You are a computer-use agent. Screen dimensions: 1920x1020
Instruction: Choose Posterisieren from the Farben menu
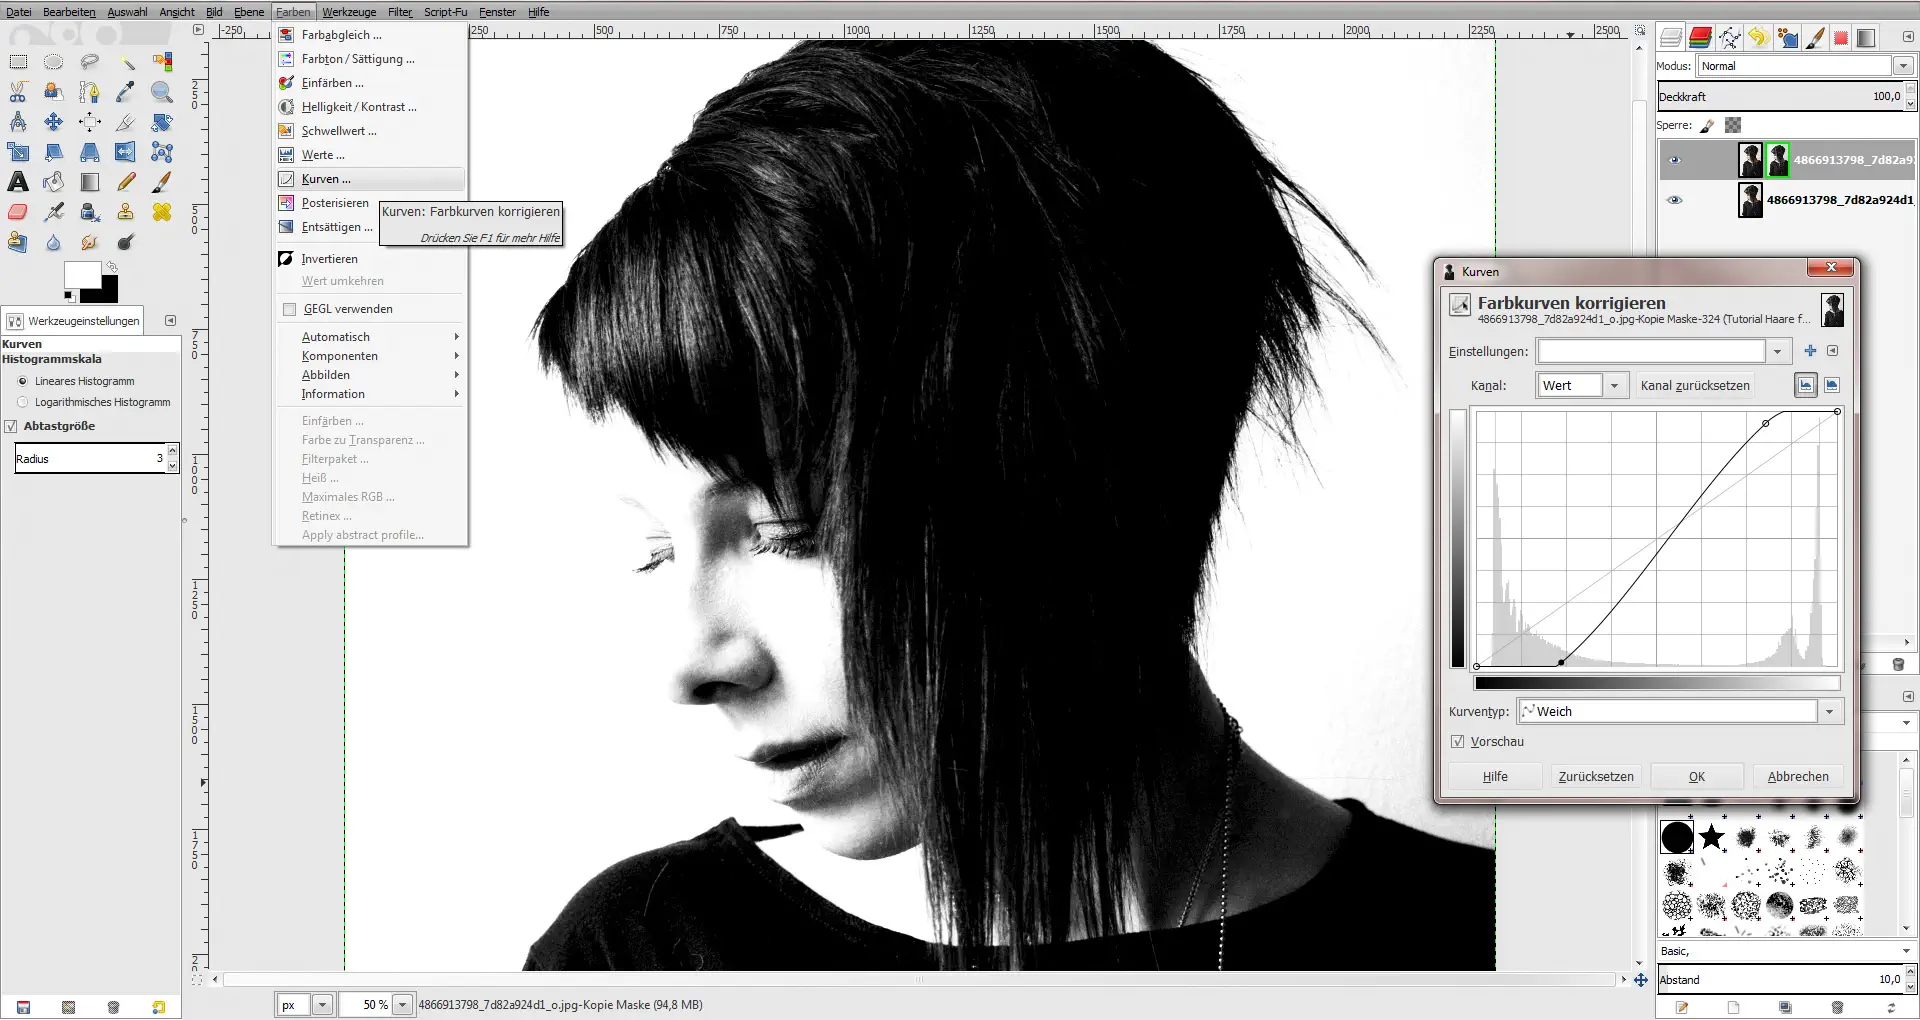tap(335, 203)
